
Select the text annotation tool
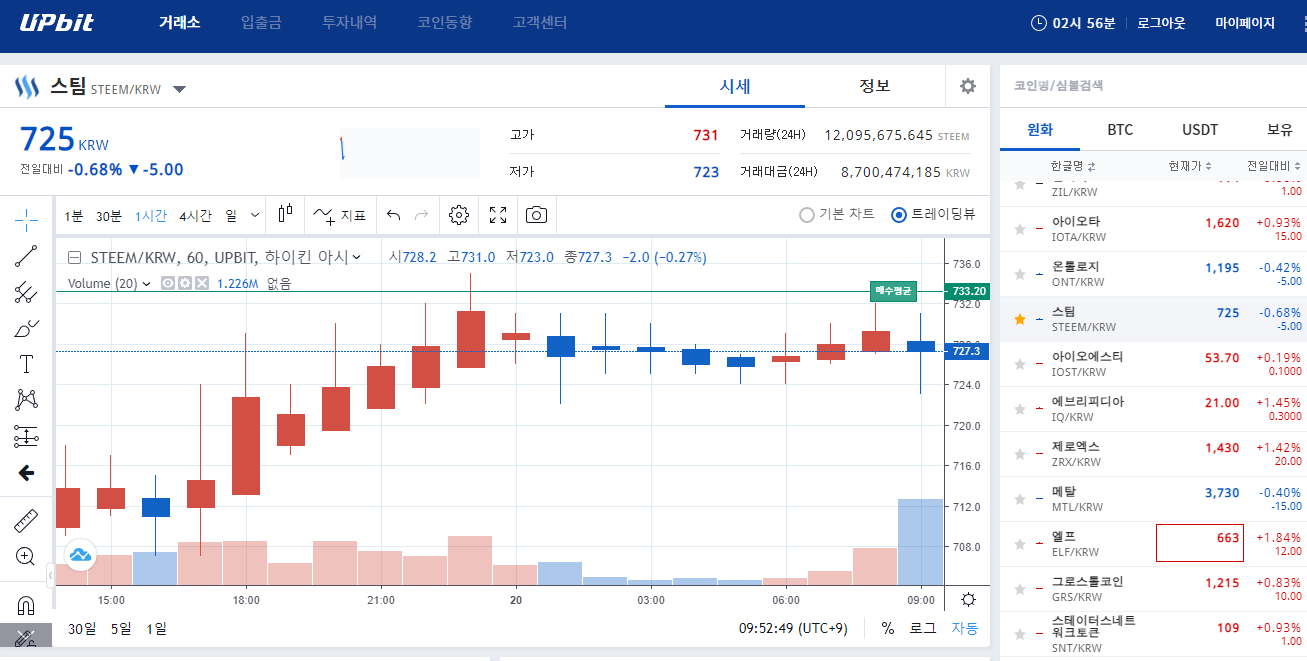[27, 364]
